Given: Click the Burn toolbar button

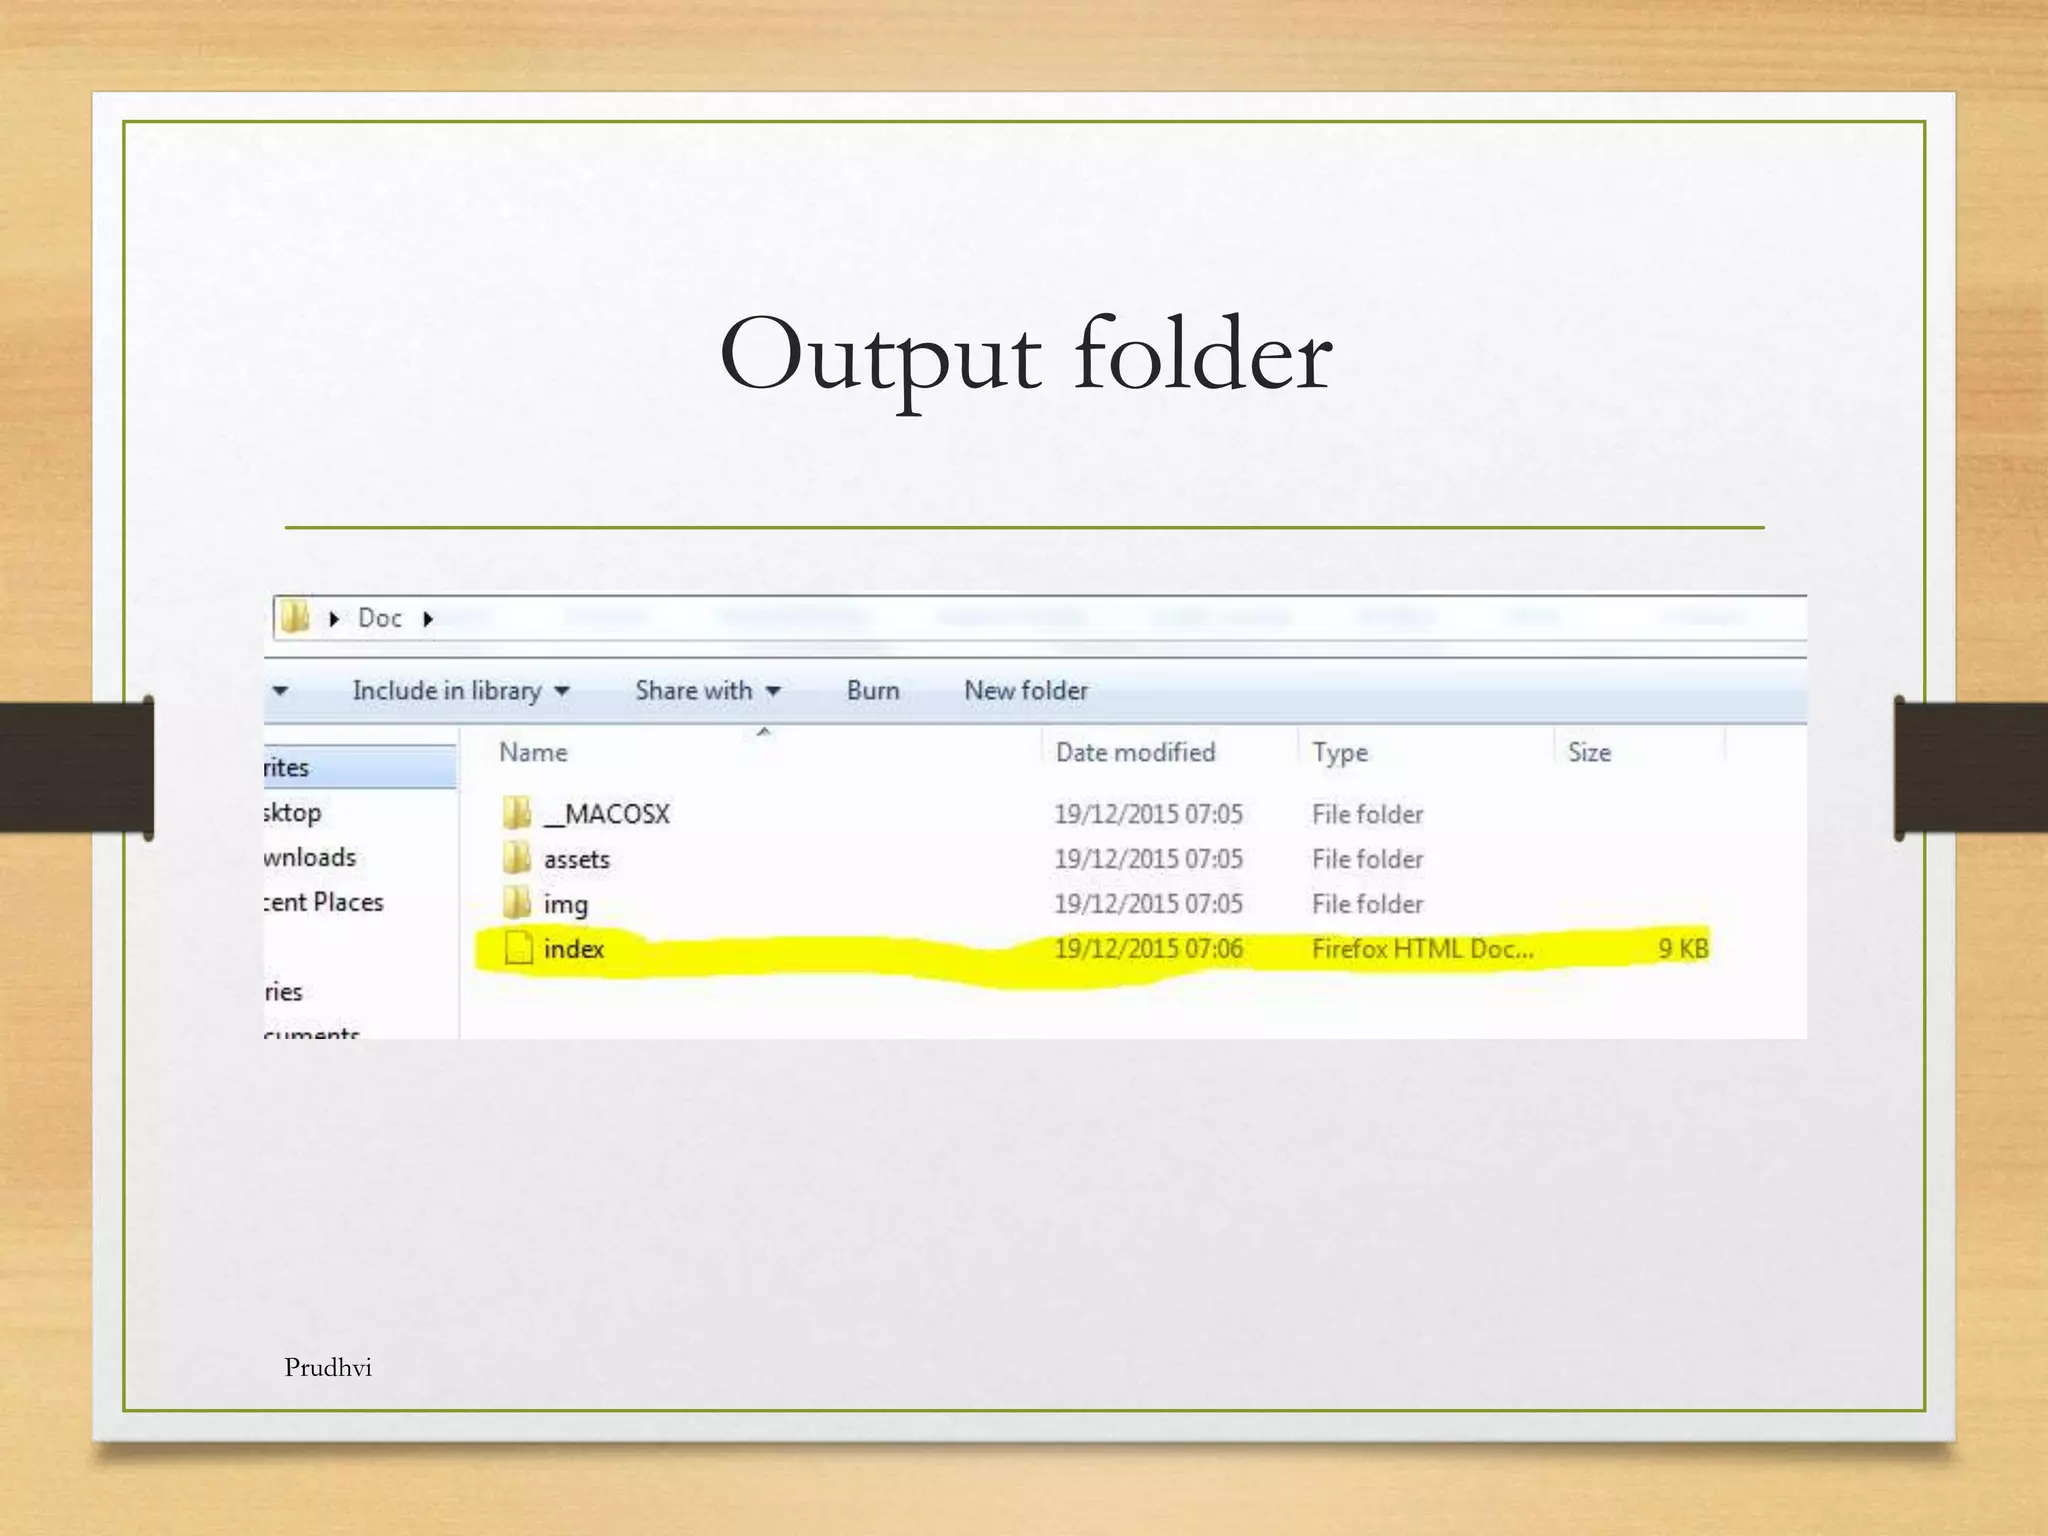Looking at the screenshot, I should 873,691.
